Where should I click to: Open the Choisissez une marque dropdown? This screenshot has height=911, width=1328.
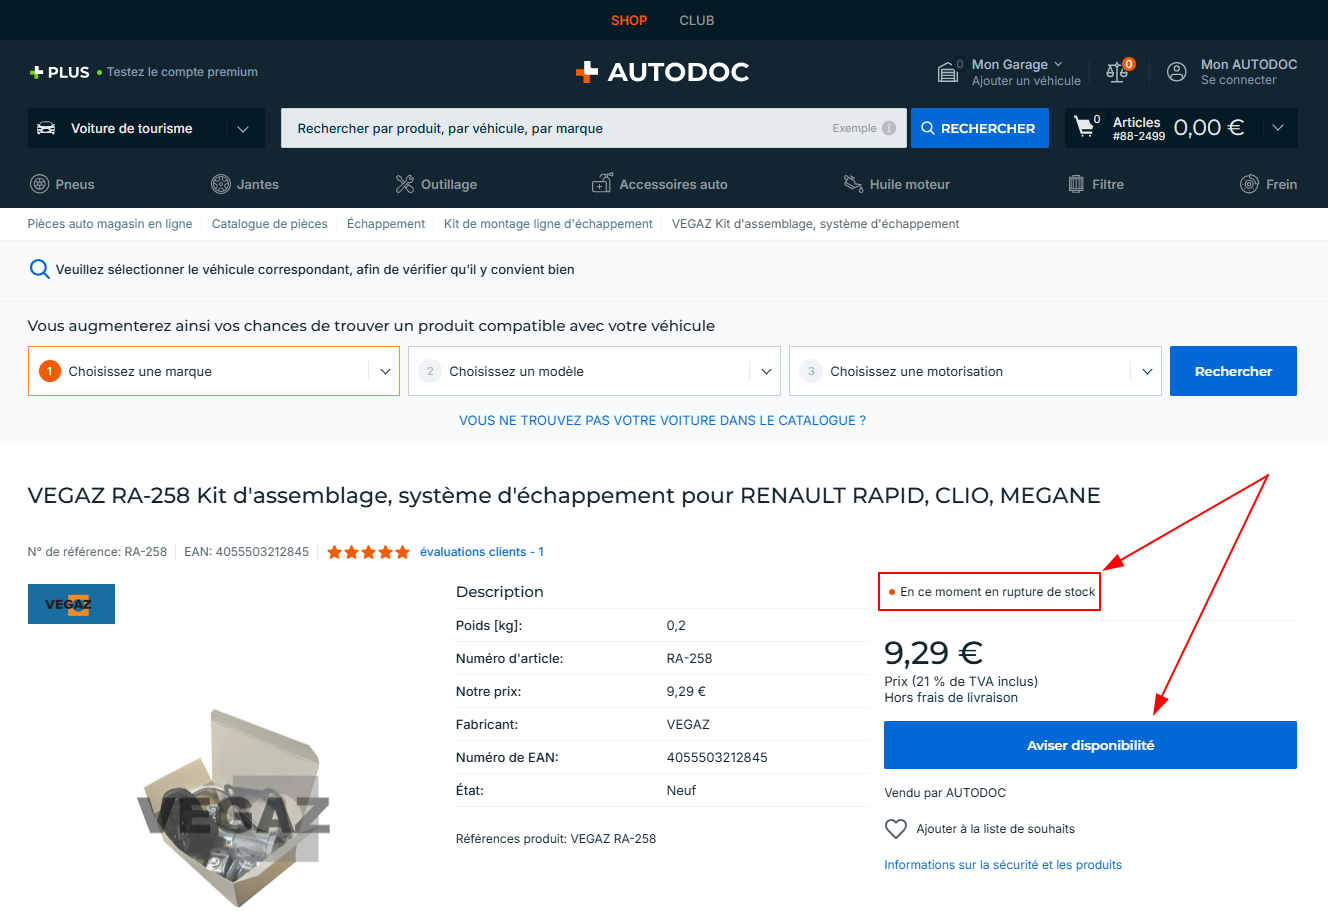pyautogui.click(x=214, y=371)
